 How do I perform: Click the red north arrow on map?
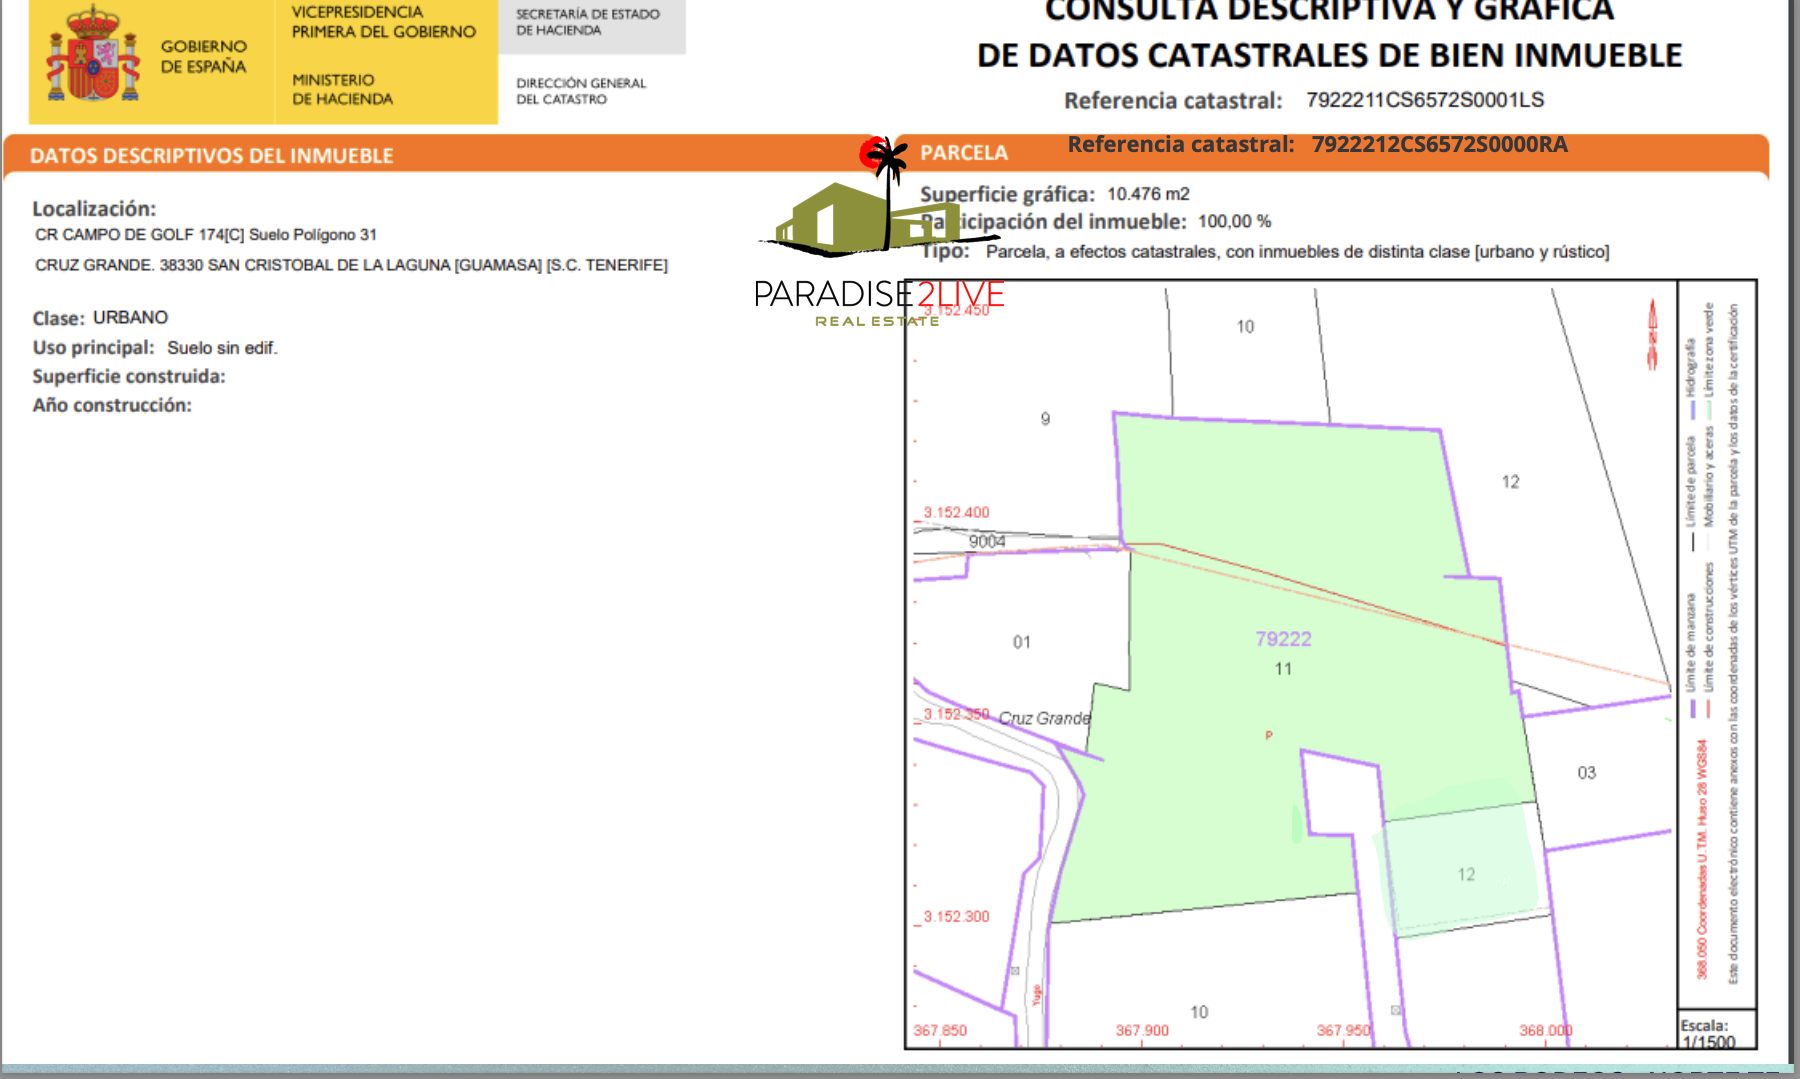click(x=1652, y=334)
